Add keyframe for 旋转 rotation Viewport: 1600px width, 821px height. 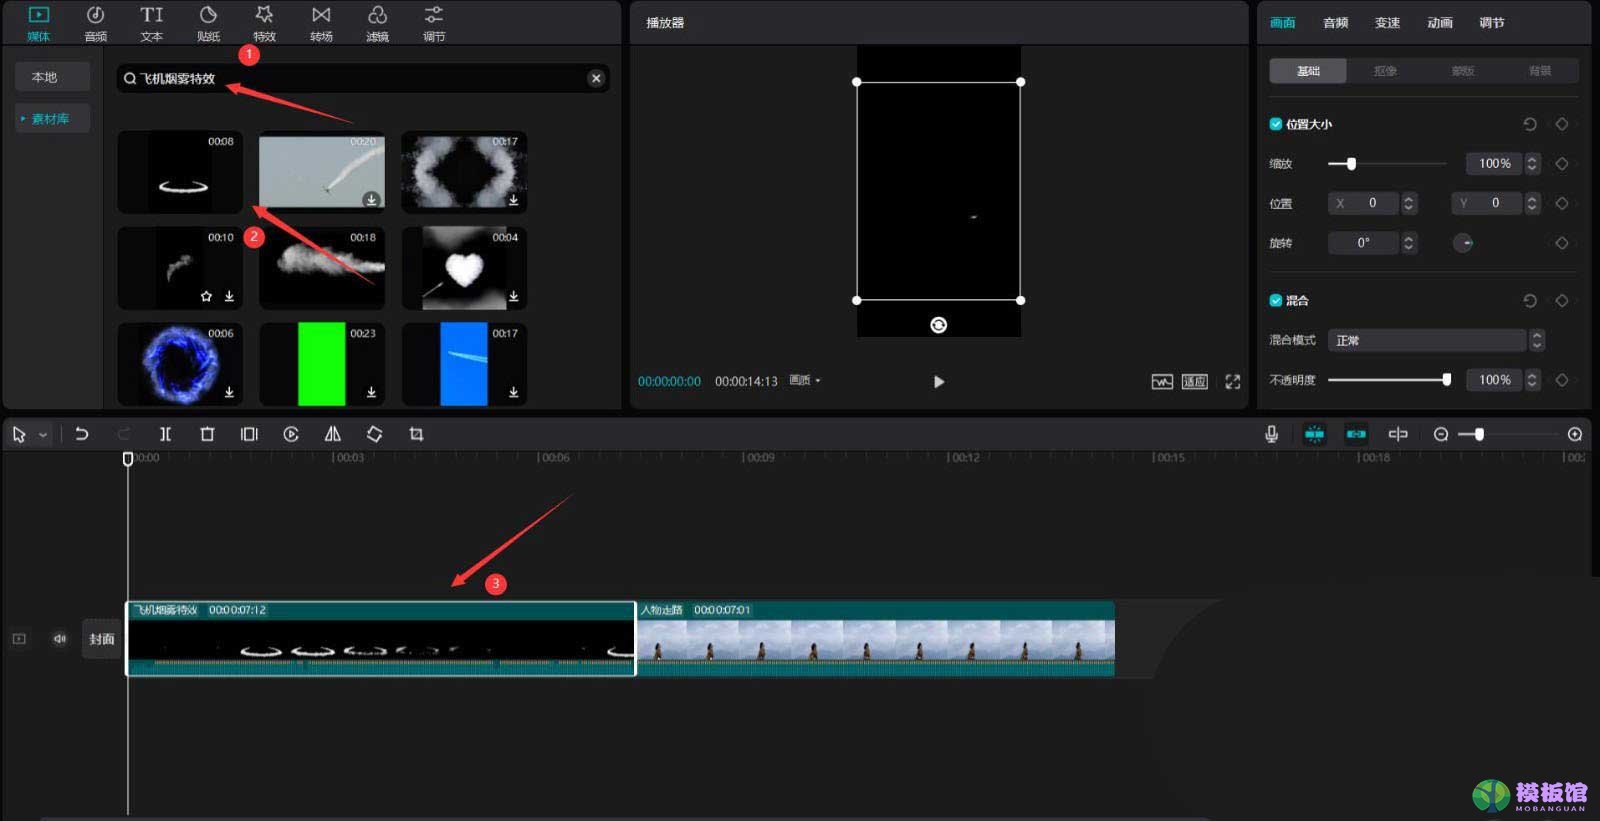[1562, 243]
